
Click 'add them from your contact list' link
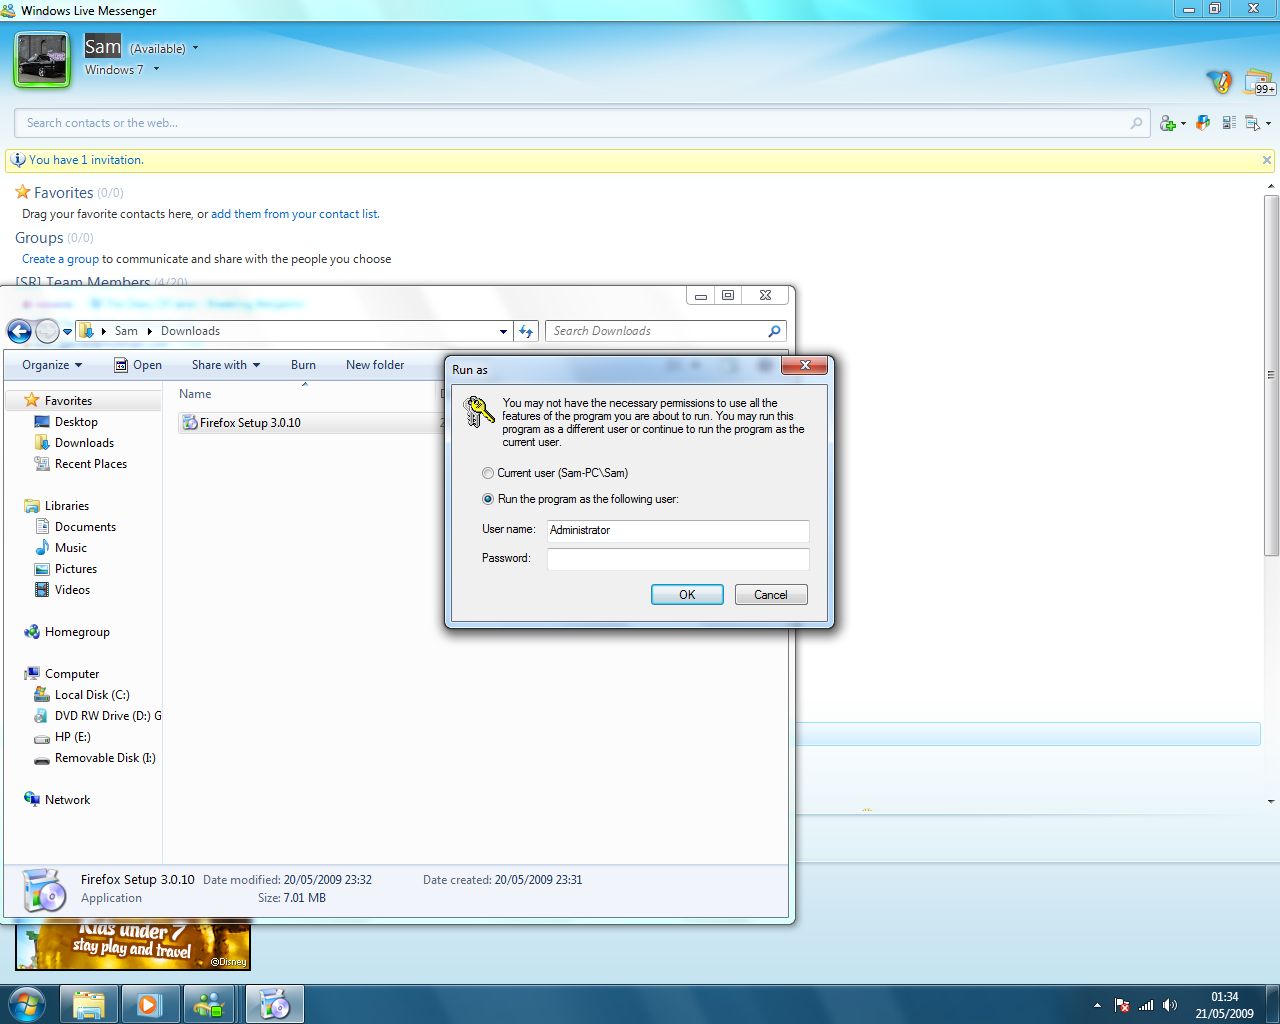(294, 214)
